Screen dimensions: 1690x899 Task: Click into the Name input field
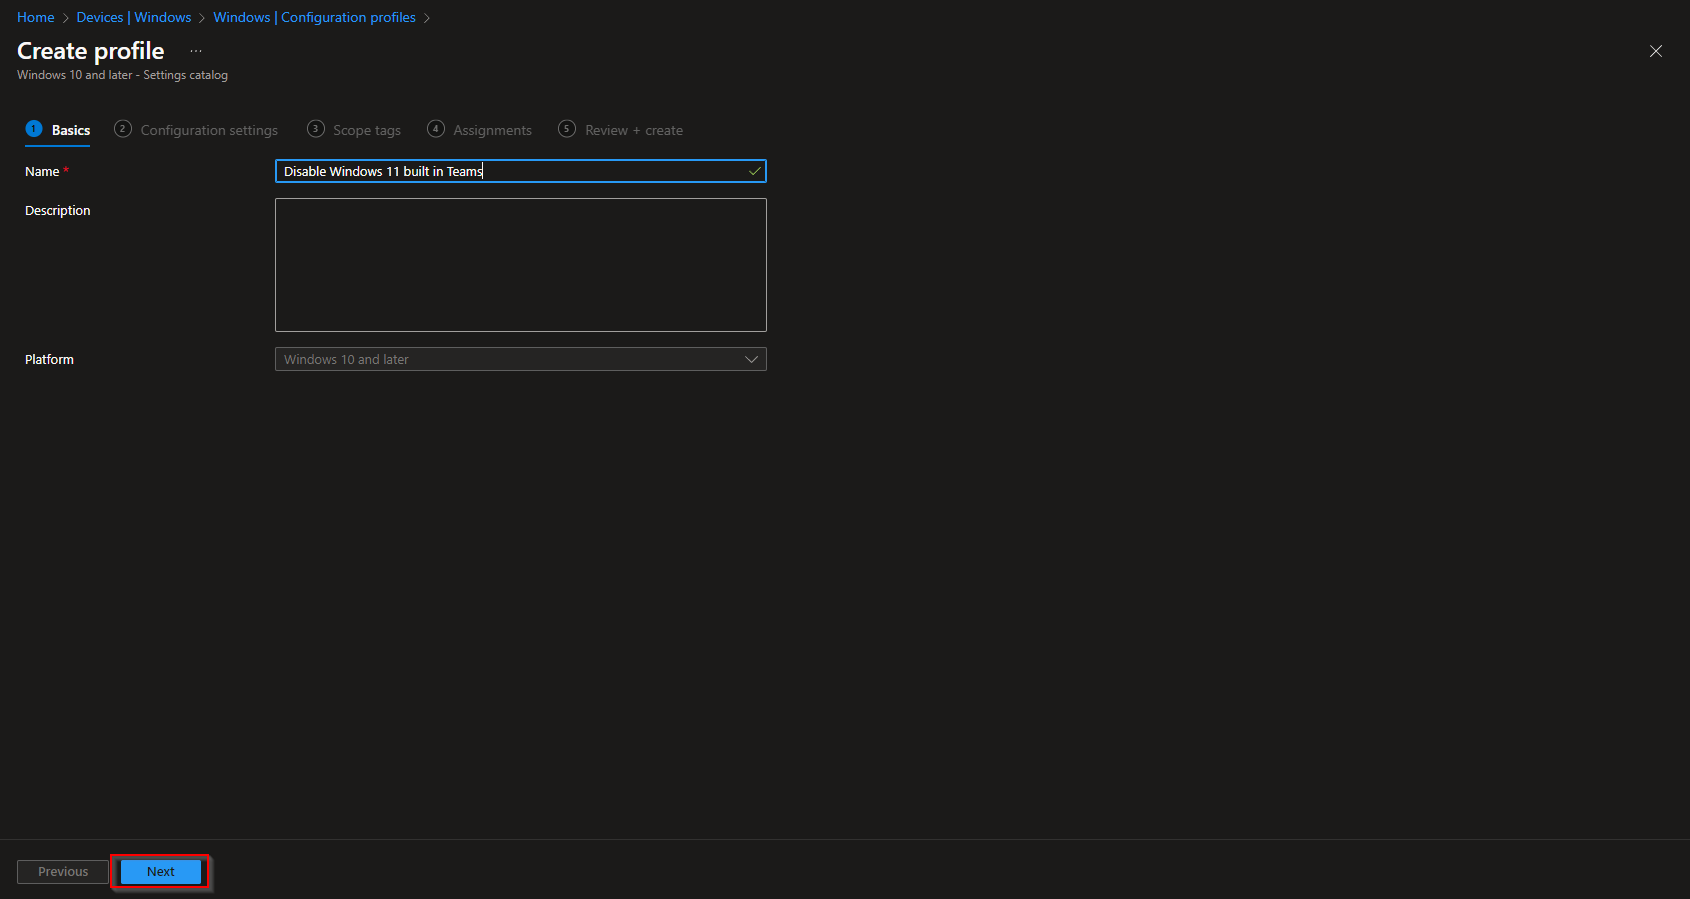click(521, 171)
